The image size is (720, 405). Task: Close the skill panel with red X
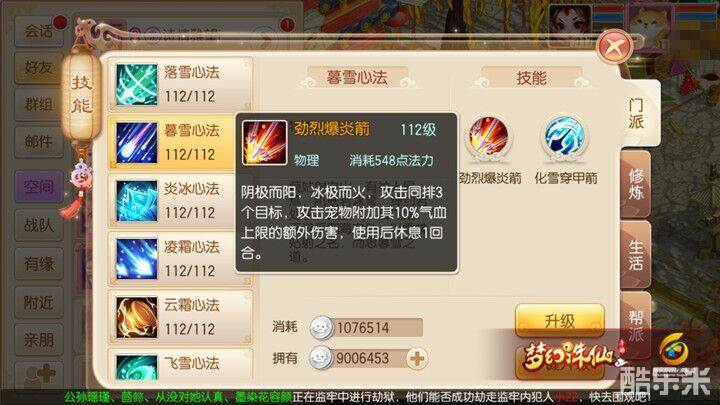[614, 46]
